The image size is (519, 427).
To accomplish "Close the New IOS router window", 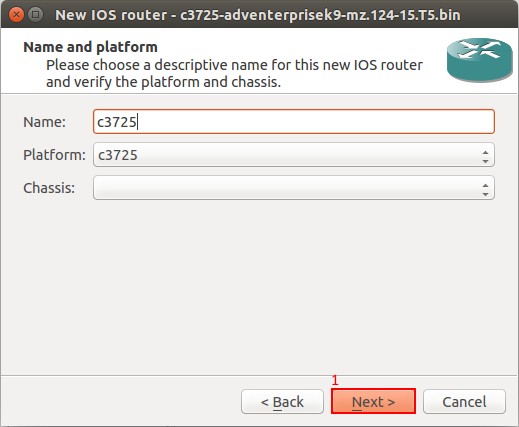I will point(16,15).
